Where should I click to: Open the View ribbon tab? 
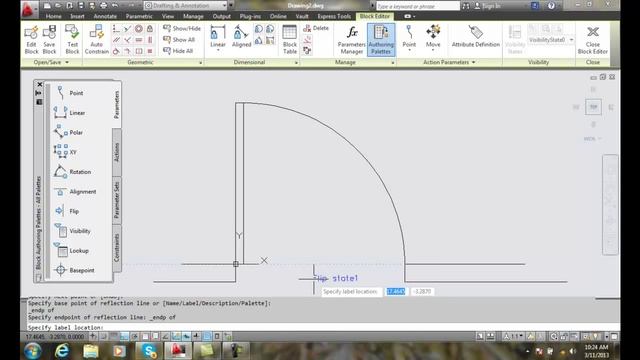168,16
